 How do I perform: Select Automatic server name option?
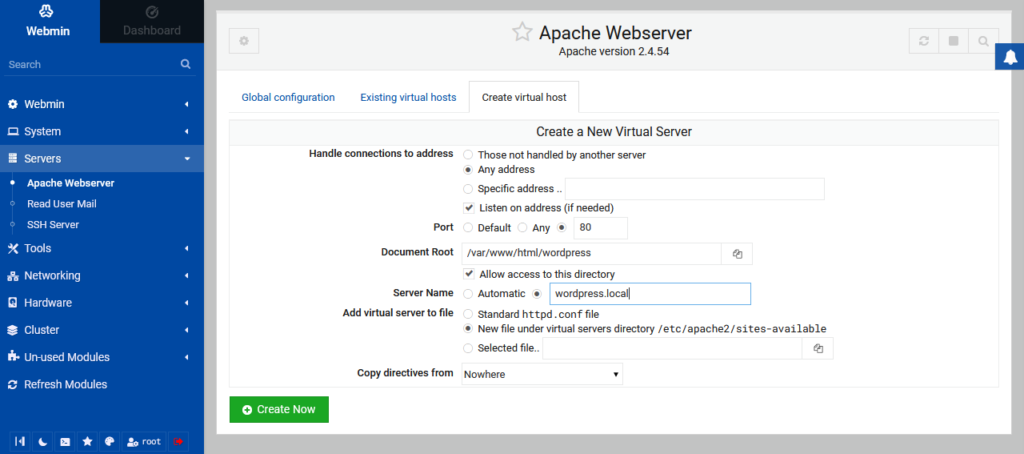point(468,294)
